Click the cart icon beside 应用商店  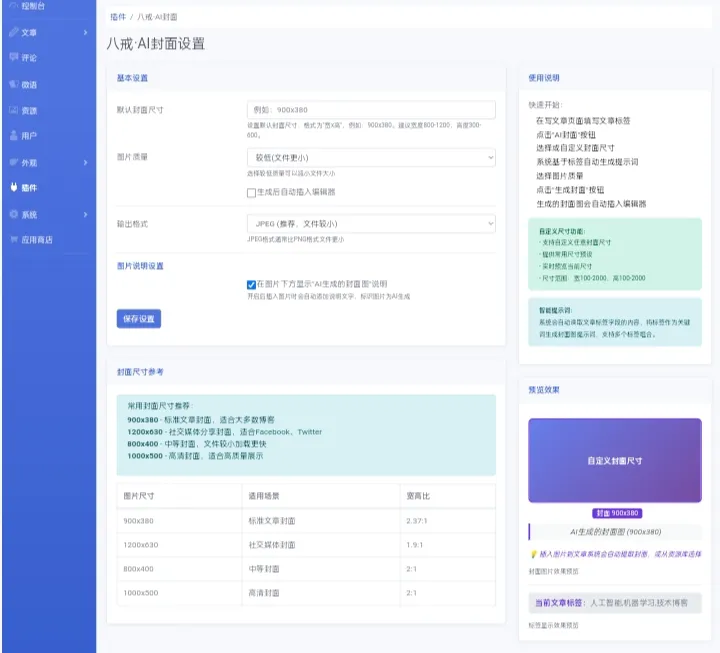pyautogui.click(x=14, y=239)
